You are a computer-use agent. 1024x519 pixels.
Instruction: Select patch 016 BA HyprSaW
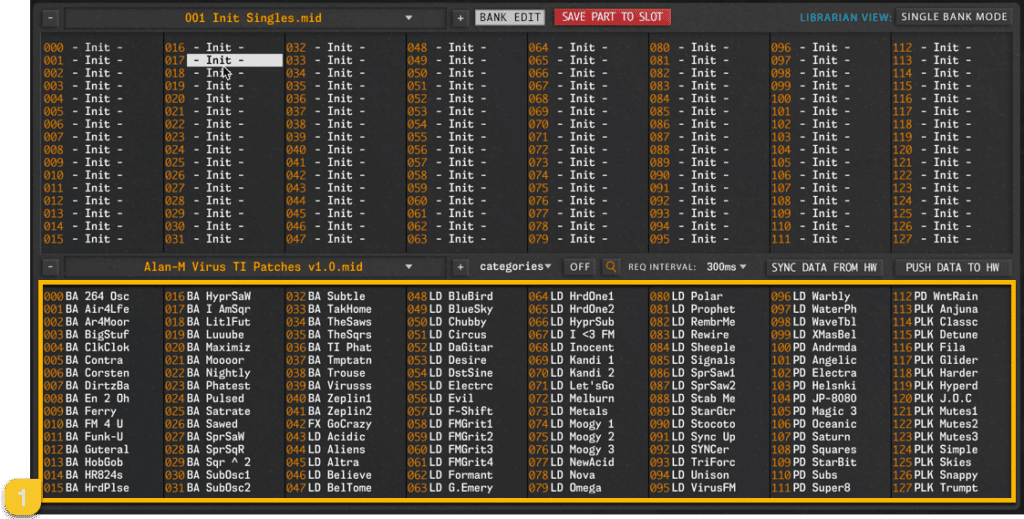pyautogui.click(x=208, y=296)
